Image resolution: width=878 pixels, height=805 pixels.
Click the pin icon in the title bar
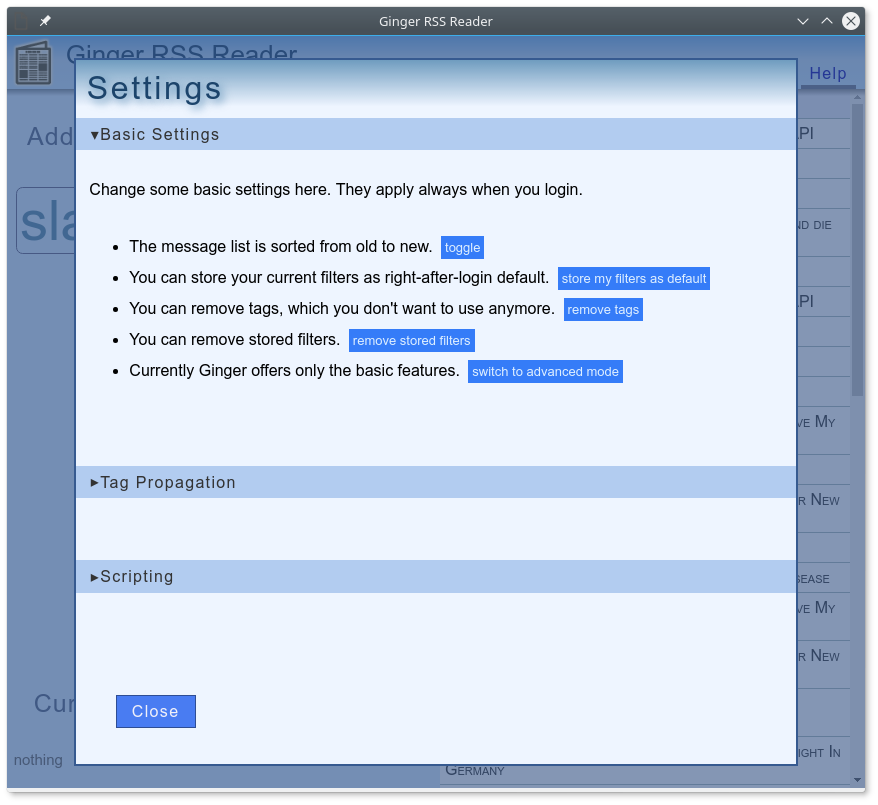[x=45, y=21]
